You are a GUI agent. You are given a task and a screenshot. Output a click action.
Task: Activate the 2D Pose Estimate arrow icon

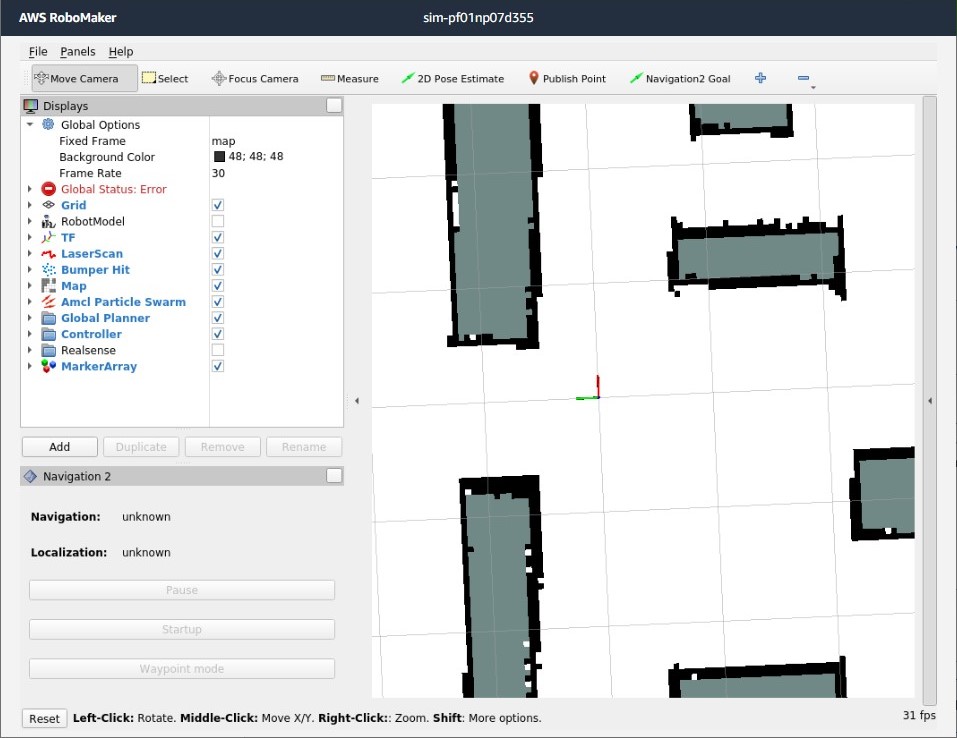tap(408, 78)
